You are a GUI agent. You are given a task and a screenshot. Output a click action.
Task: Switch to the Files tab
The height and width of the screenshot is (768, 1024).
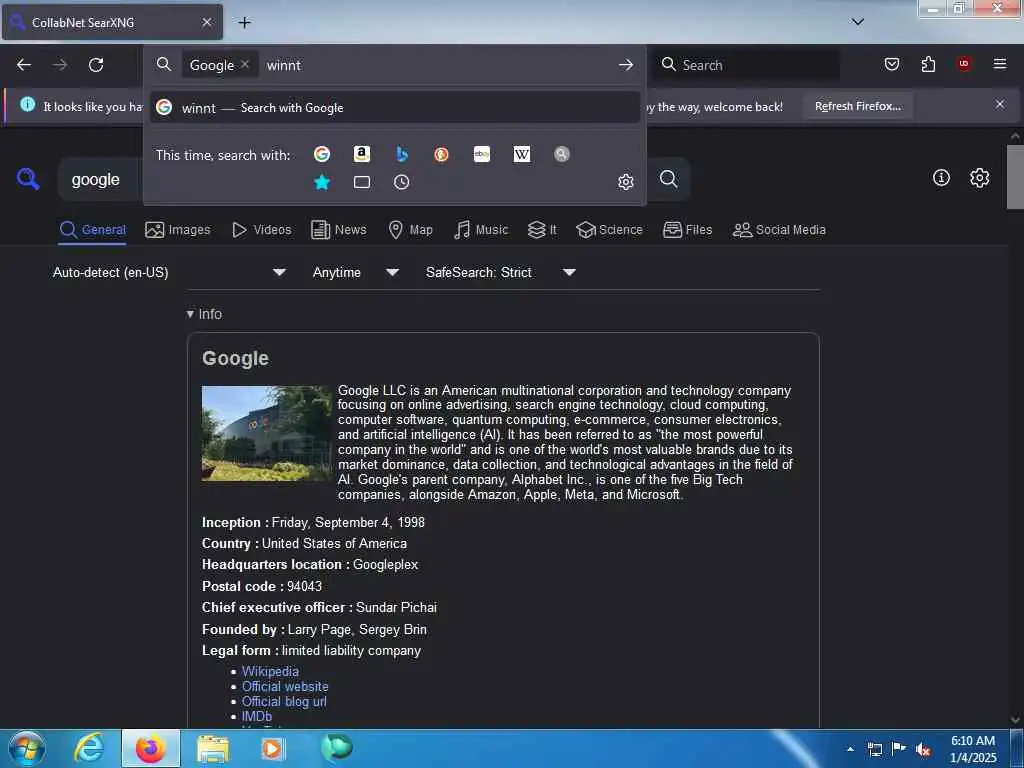(x=688, y=230)
